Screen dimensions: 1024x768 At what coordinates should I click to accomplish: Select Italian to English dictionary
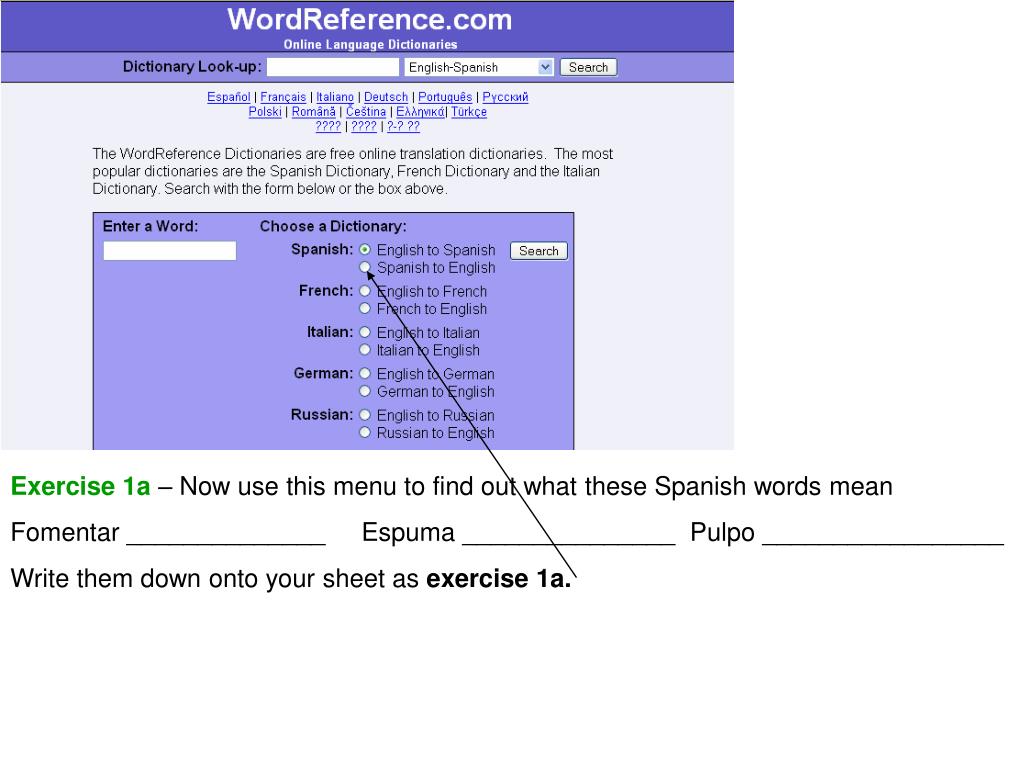click(x=365, y=349)
